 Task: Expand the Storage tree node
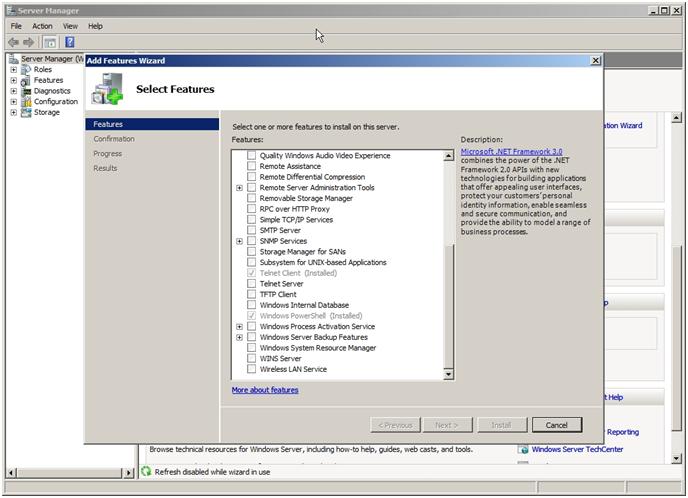click(x=14, y=112)
